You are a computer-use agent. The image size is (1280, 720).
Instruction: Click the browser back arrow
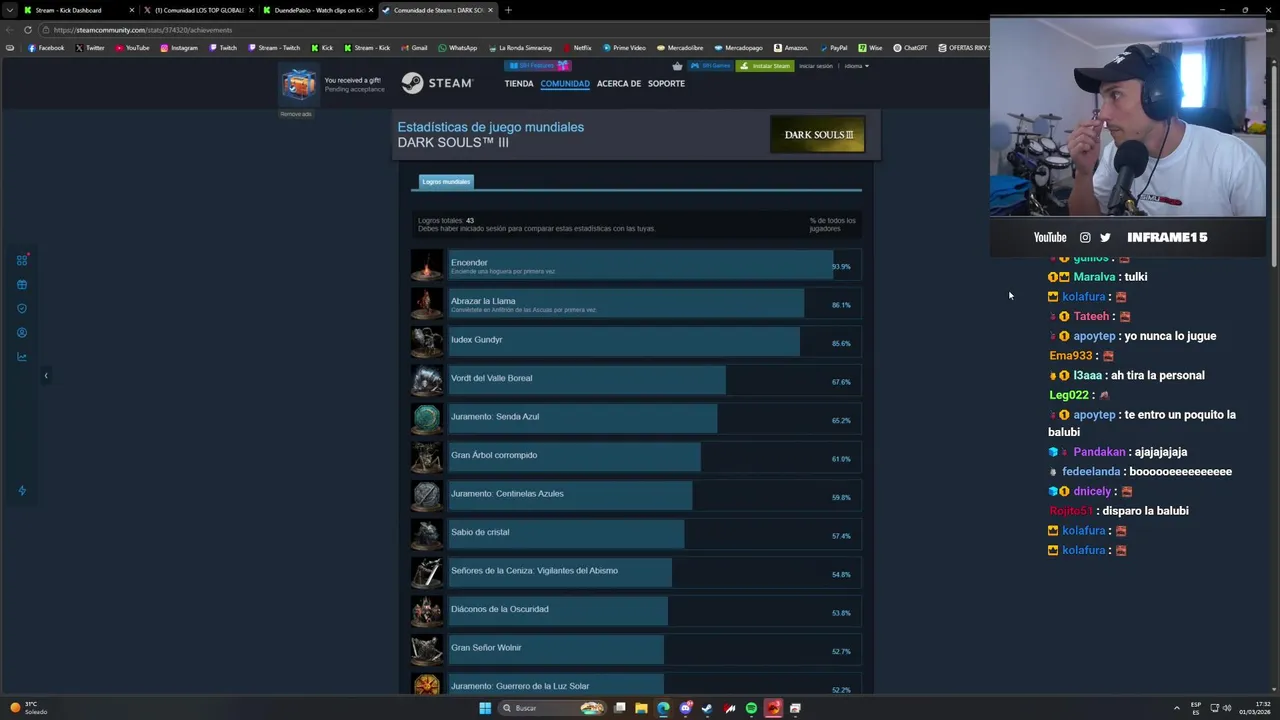[11, 30]
